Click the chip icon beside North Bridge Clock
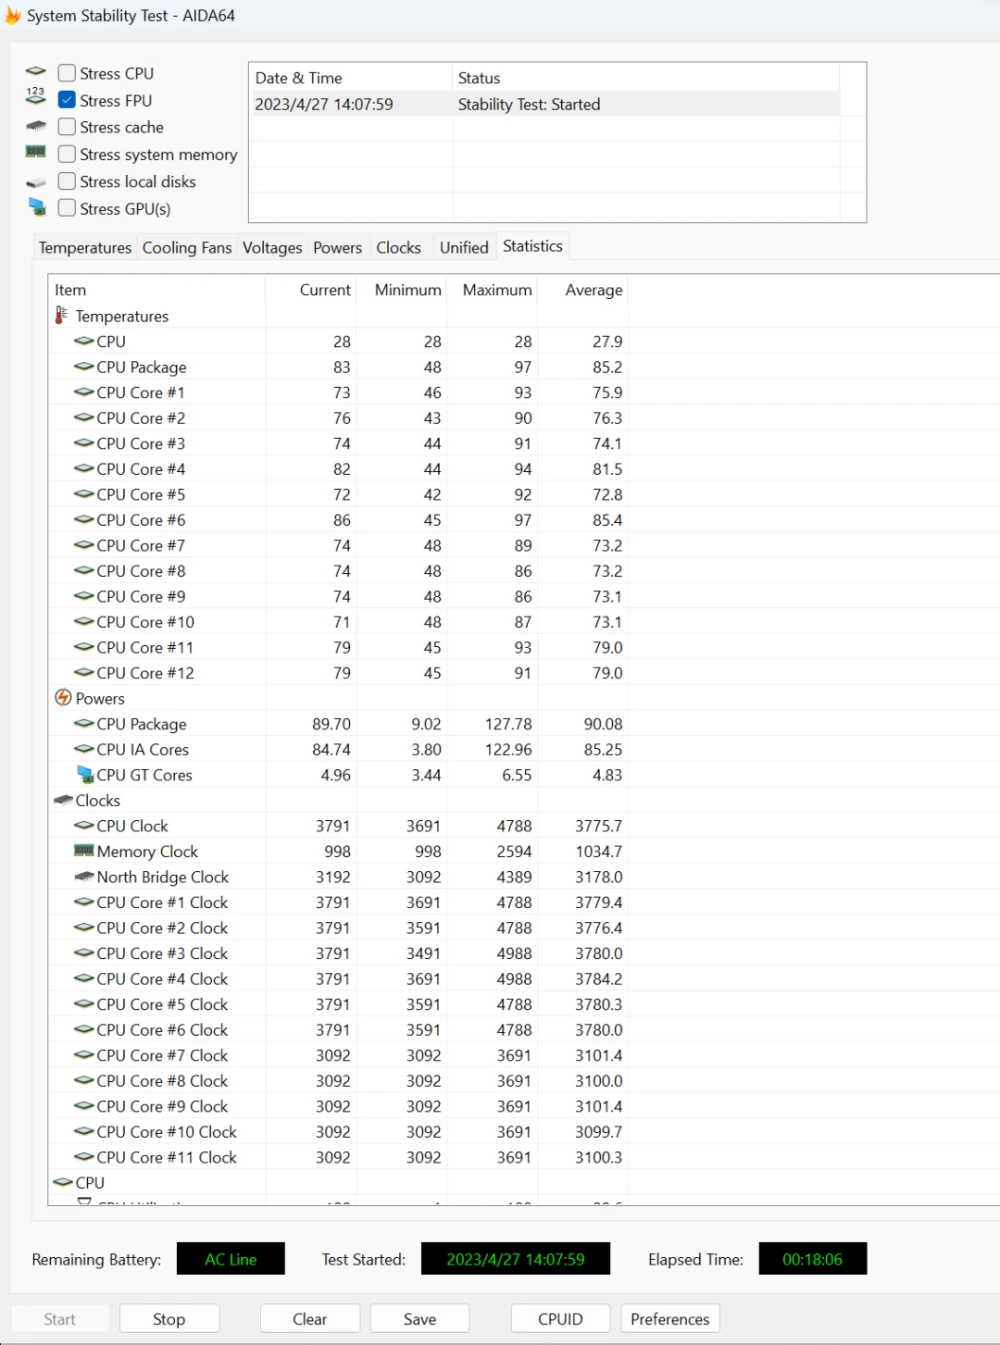1000x1345 pixels. [x=84, y=877]
